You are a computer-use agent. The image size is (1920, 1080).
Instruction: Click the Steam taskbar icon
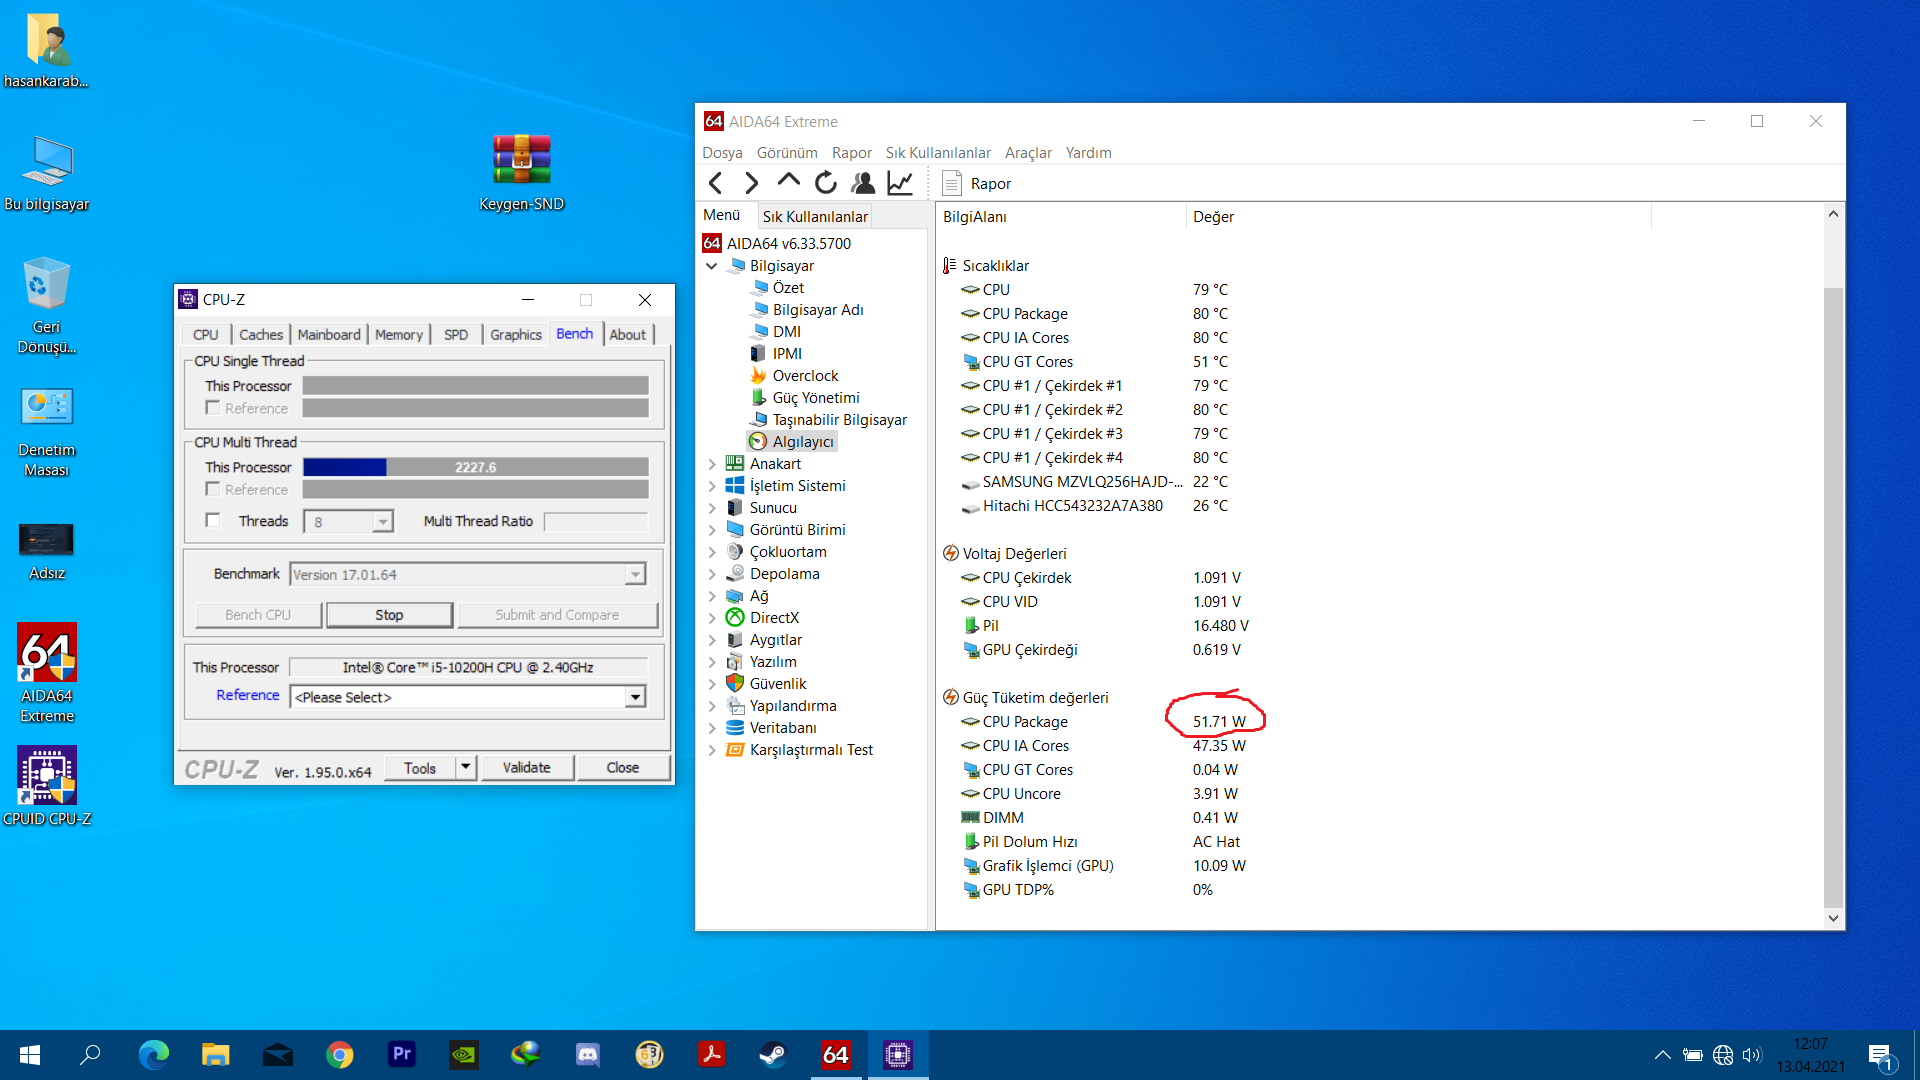(x=773, y=1054)
